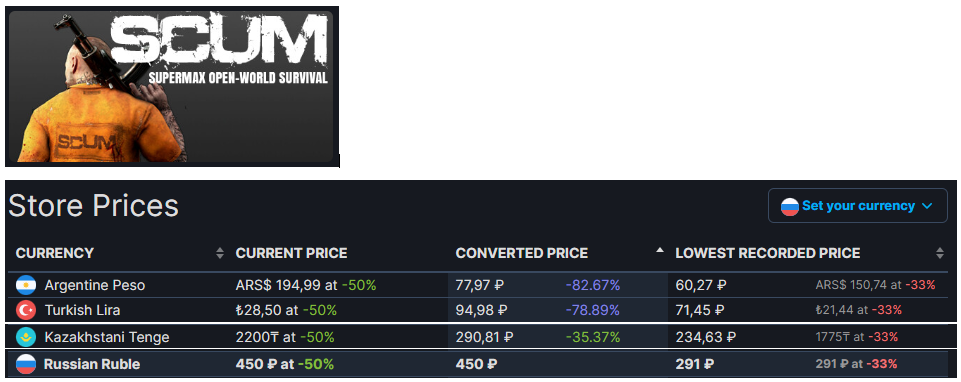Expand the currency selector chevron
This screenshot has width=961, height=382.
pyautogui.click(x=927, y=206)
